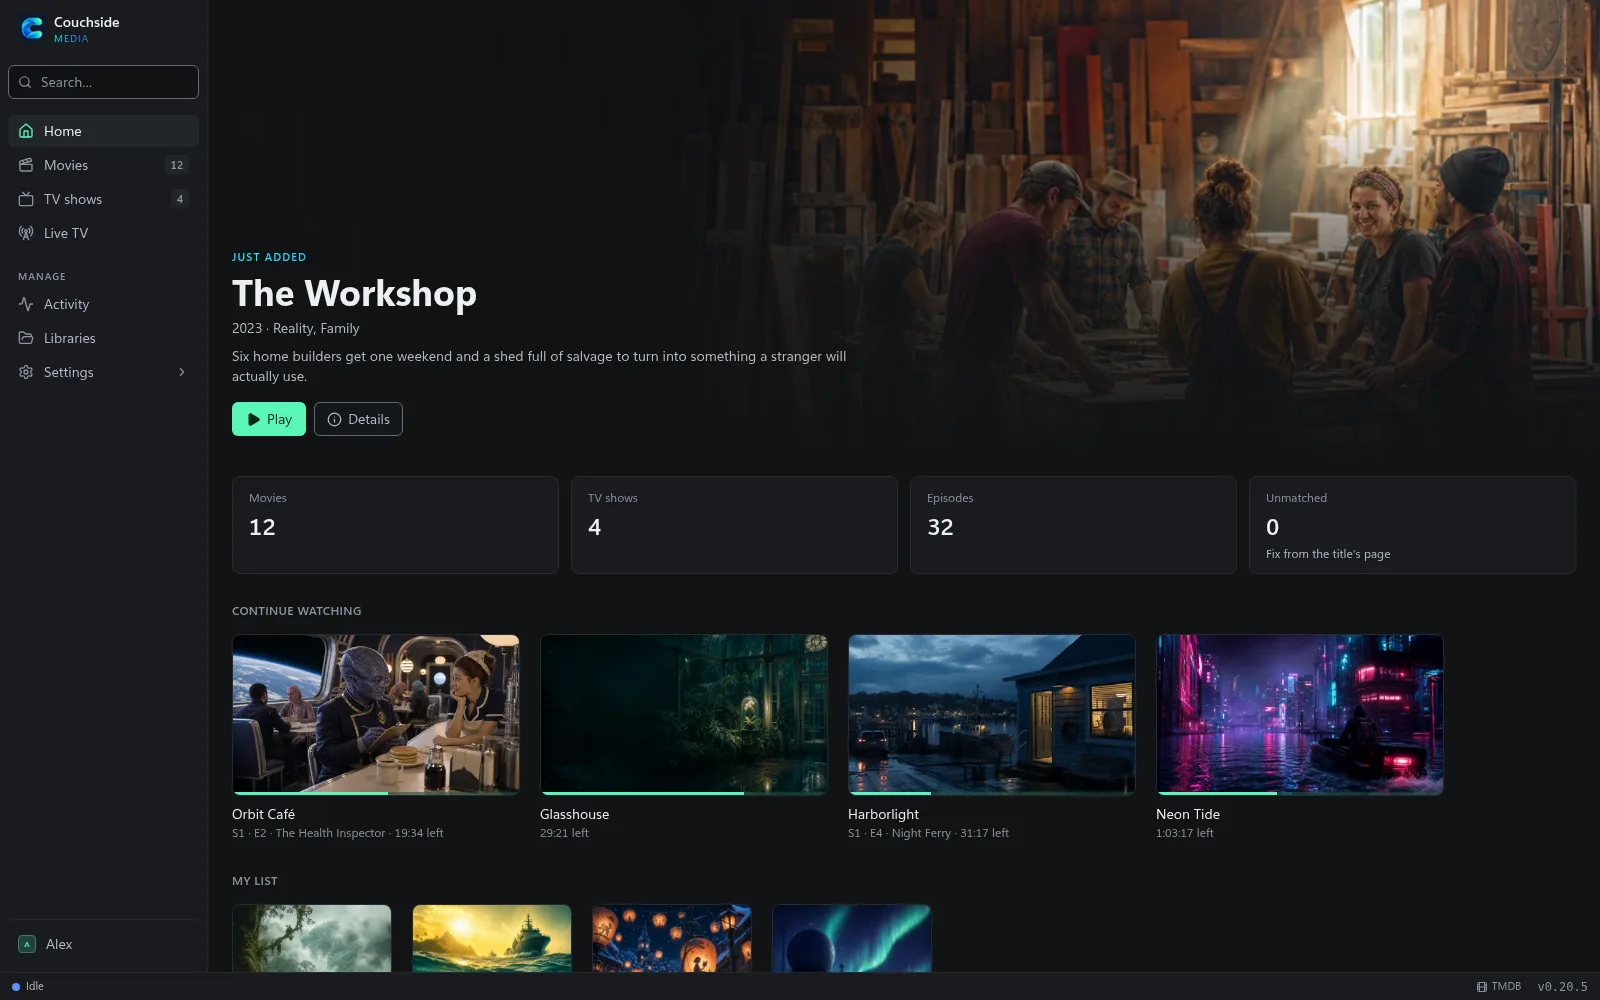Open misty jungle My List thumbnail
The image size is (1600, 1000).
point(312,938)
